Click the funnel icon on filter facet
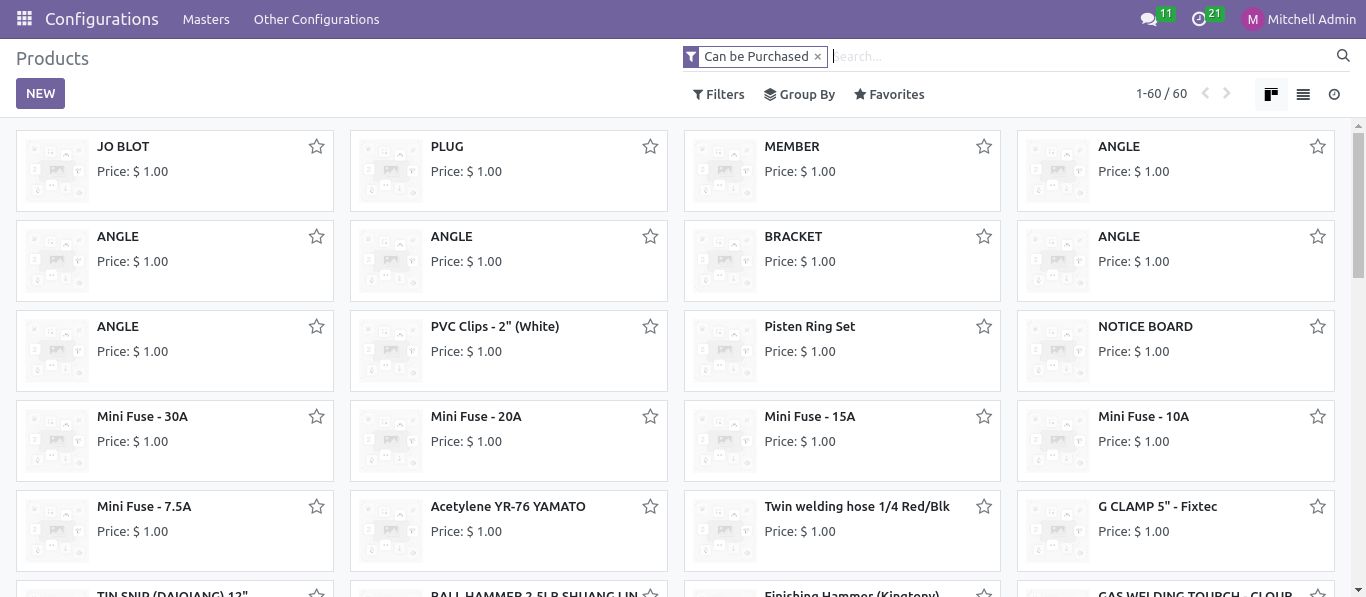The width and height of the screenshot is (1366, 597). (x=690, y=57)
